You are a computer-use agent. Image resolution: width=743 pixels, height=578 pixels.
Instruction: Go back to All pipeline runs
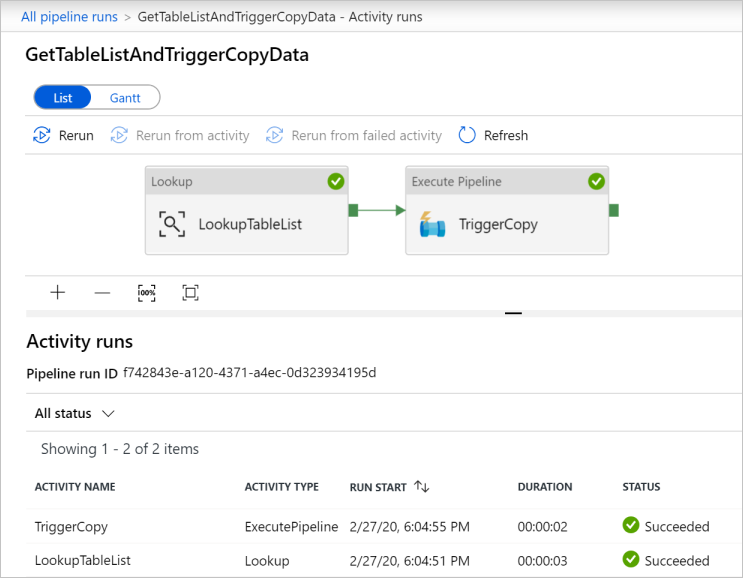pos(69,17)
